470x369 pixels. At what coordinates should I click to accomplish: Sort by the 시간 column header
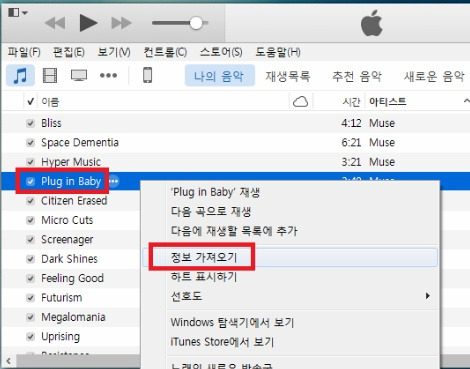click(x=351, y=101)
